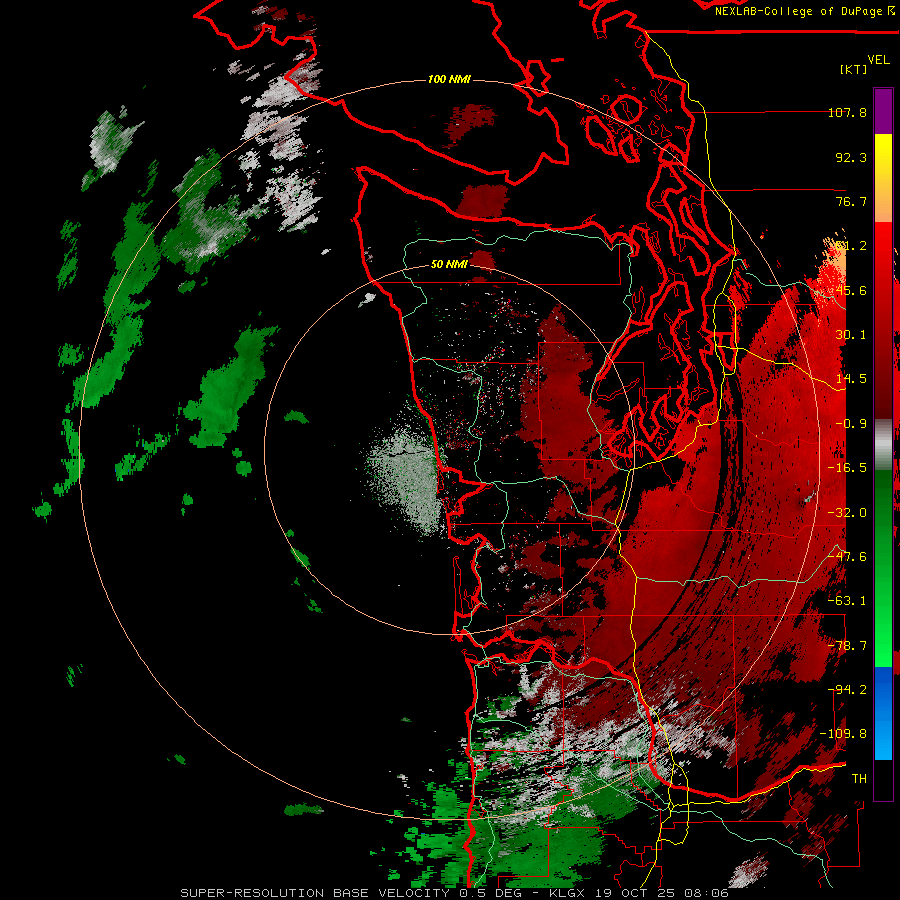Screen dimensions: 900x900
Task: Click the -63.1 scale value
Action: click(847, 601)
